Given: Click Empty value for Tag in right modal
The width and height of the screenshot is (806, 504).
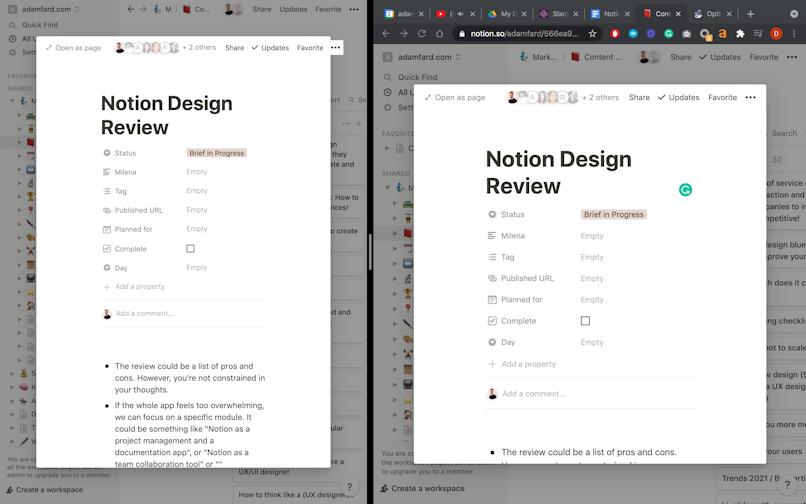Looking at the screenshot, I should coord(592,257).
